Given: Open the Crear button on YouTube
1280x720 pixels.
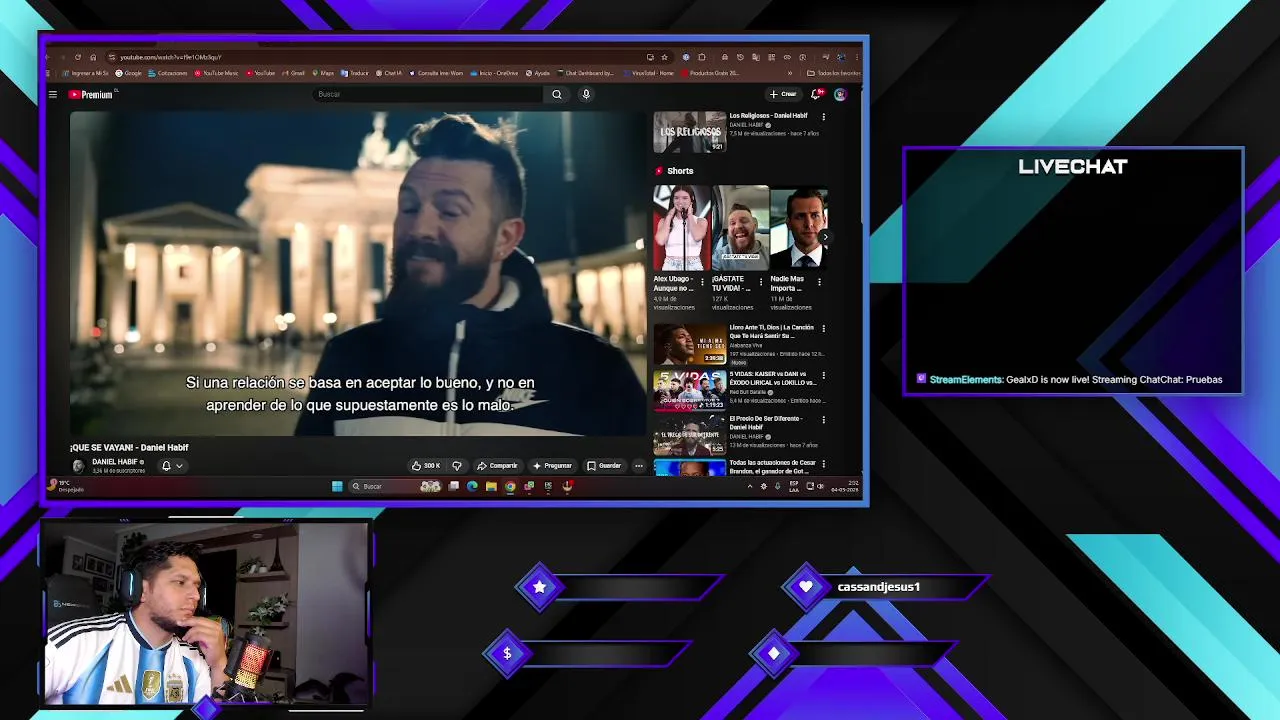Looking at the screenshot, I should coord(783,94).
